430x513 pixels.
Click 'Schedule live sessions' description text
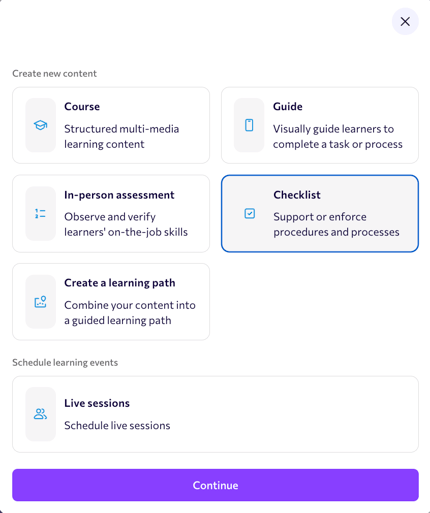pyautogui.click(x=117, y=425)
